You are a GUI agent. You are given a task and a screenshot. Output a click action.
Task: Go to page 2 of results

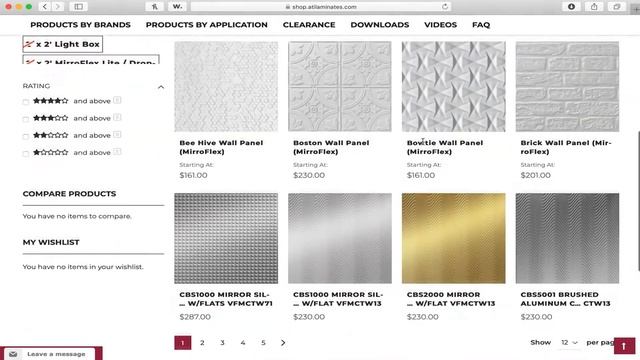pos(202,343)
